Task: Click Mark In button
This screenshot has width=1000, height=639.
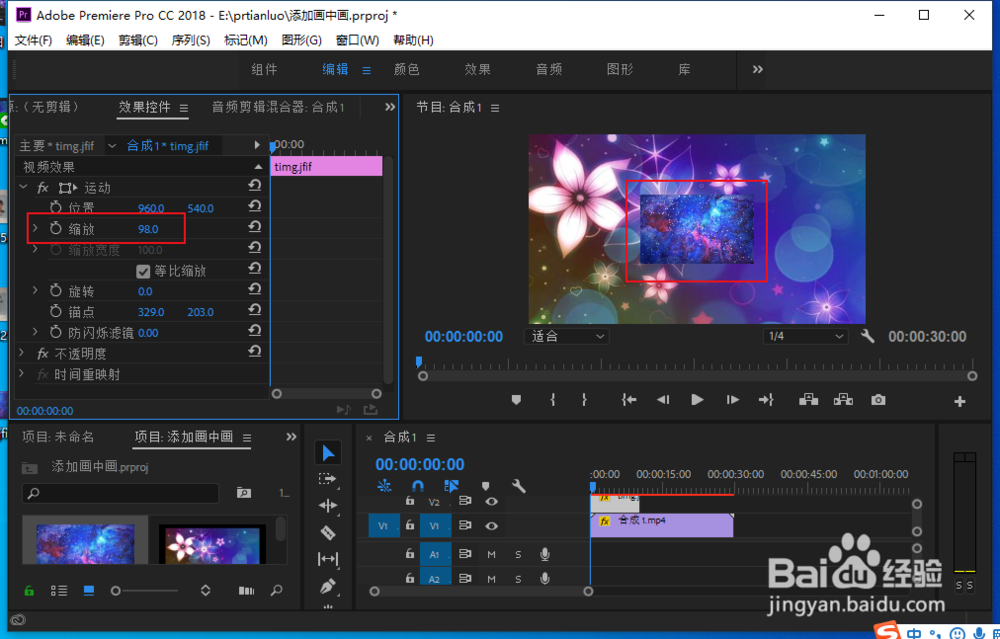Action: (553, 400)
